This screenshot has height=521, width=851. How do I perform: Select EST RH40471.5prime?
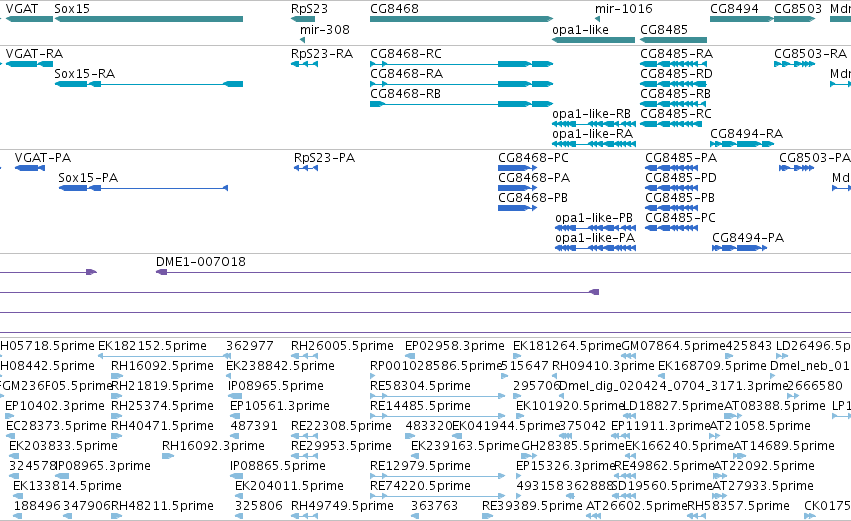coord(162,427)
